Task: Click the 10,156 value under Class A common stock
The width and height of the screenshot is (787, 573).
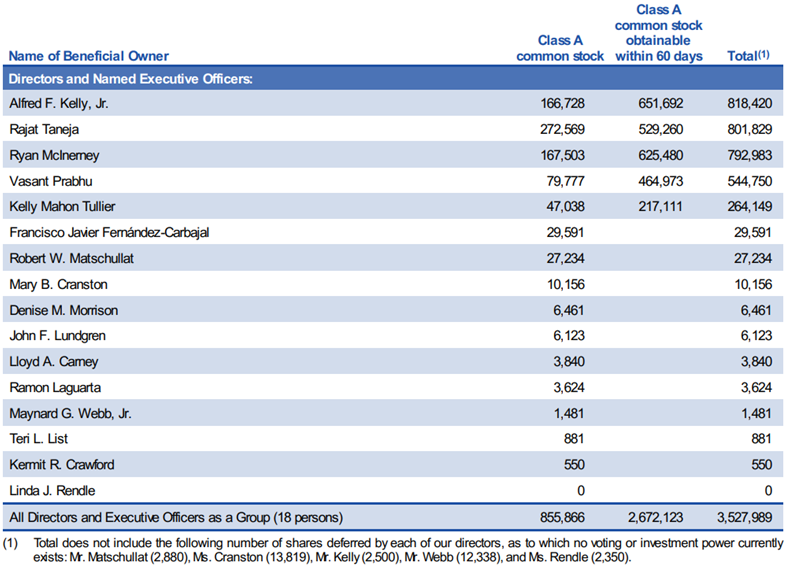Action: point(566,284)
